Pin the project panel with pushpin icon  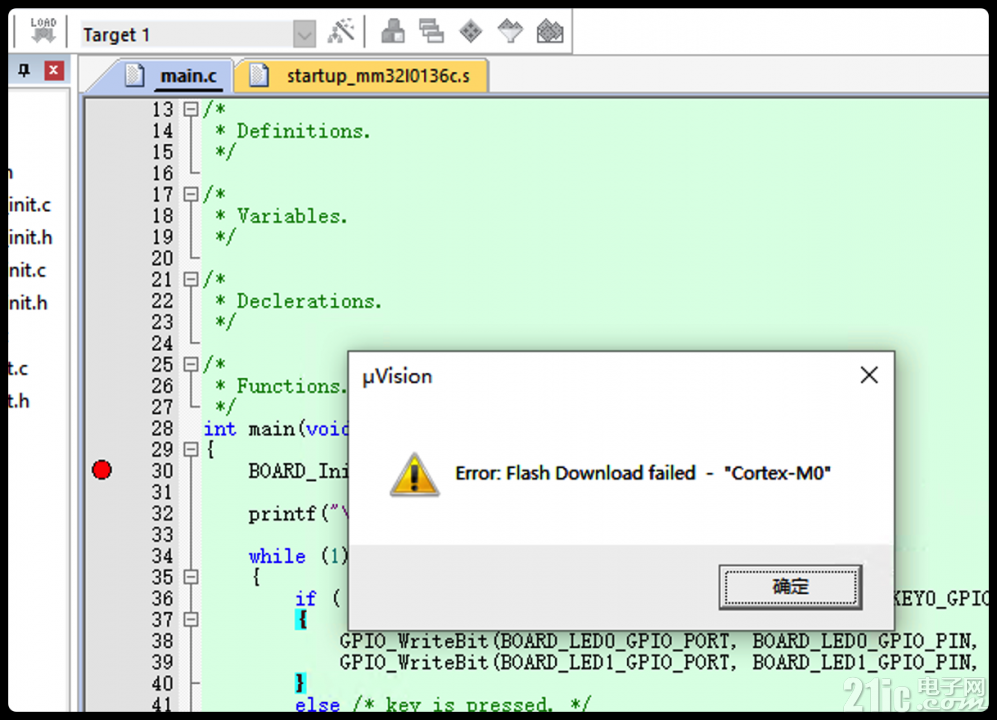tap(24, 70)
